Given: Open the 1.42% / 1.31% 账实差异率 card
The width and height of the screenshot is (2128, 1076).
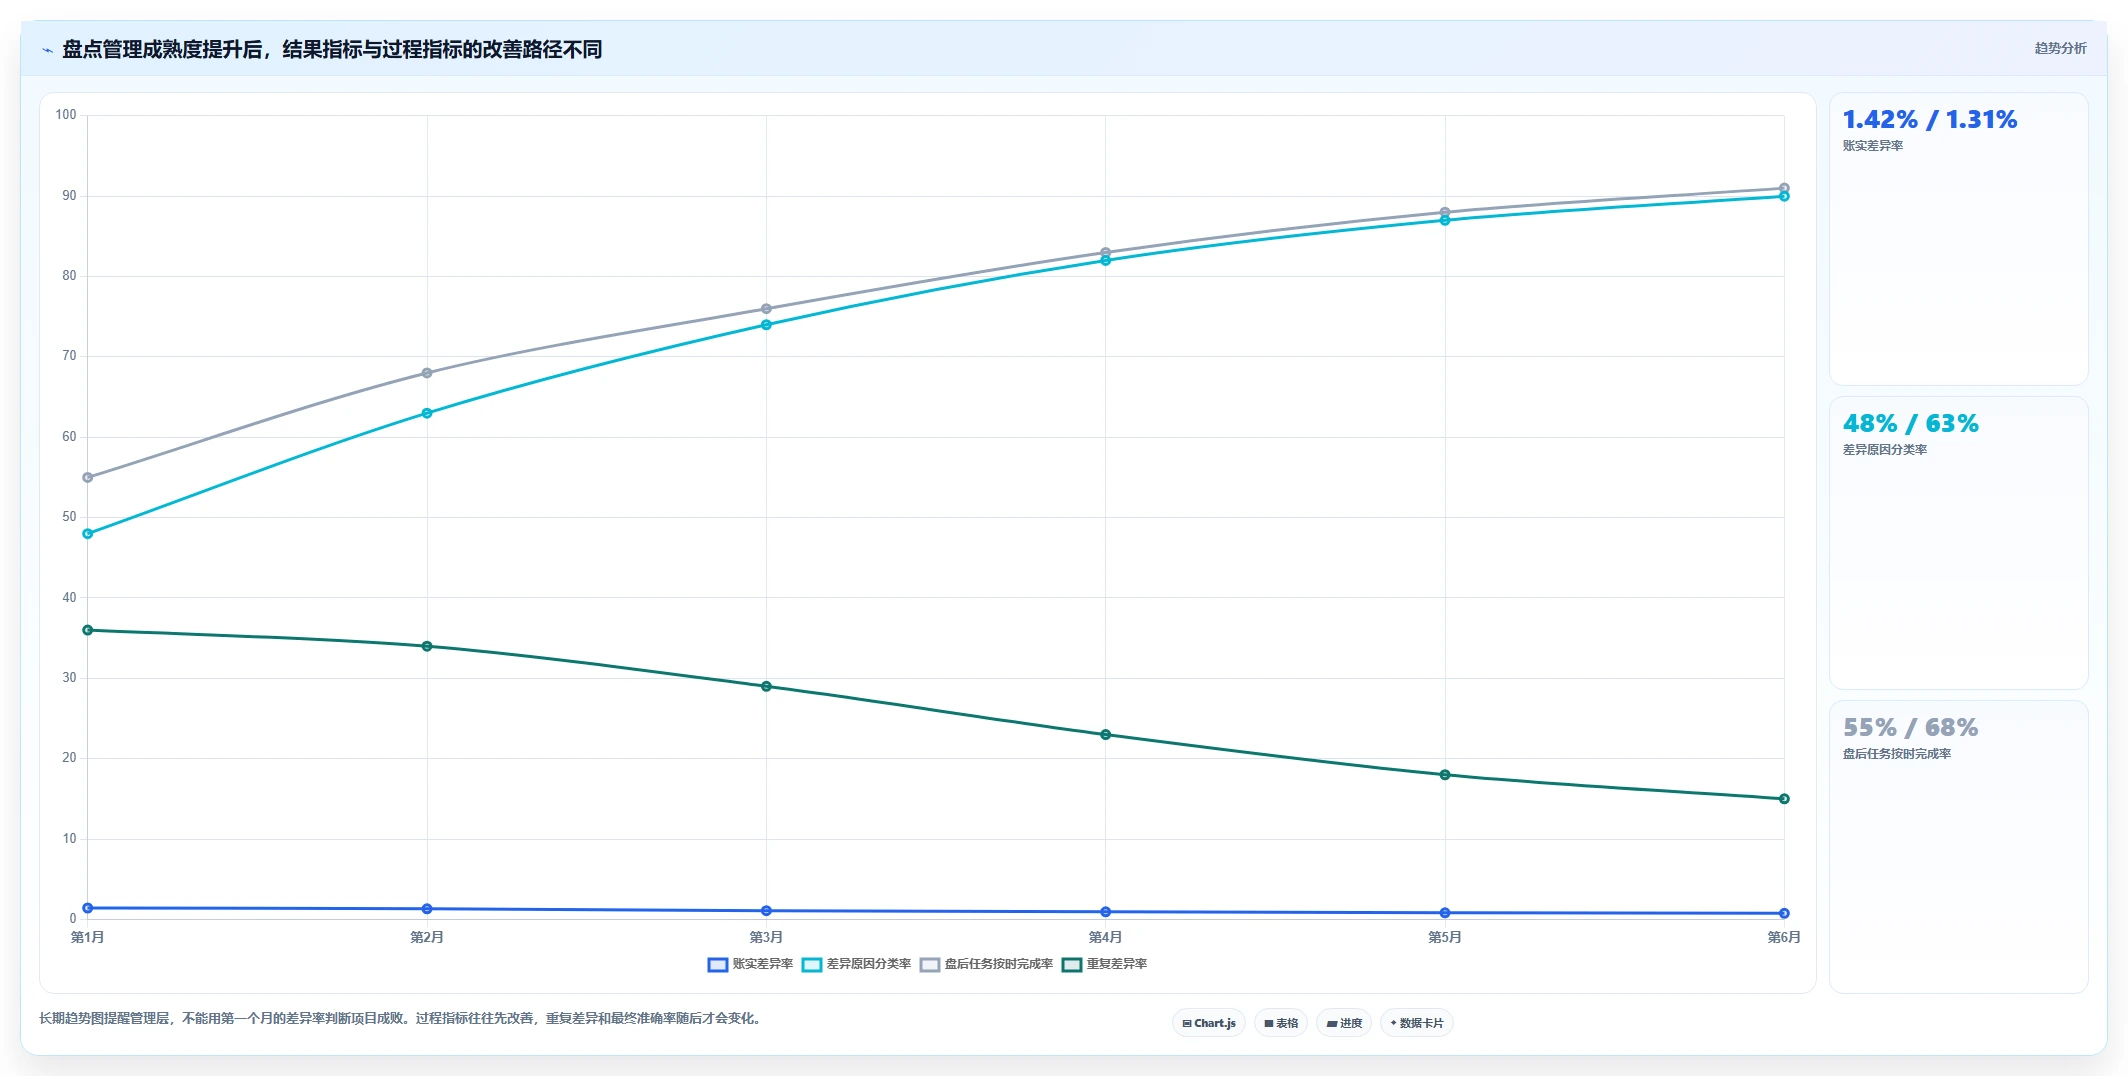Looking at the screenshot, I should [1958, 239].
